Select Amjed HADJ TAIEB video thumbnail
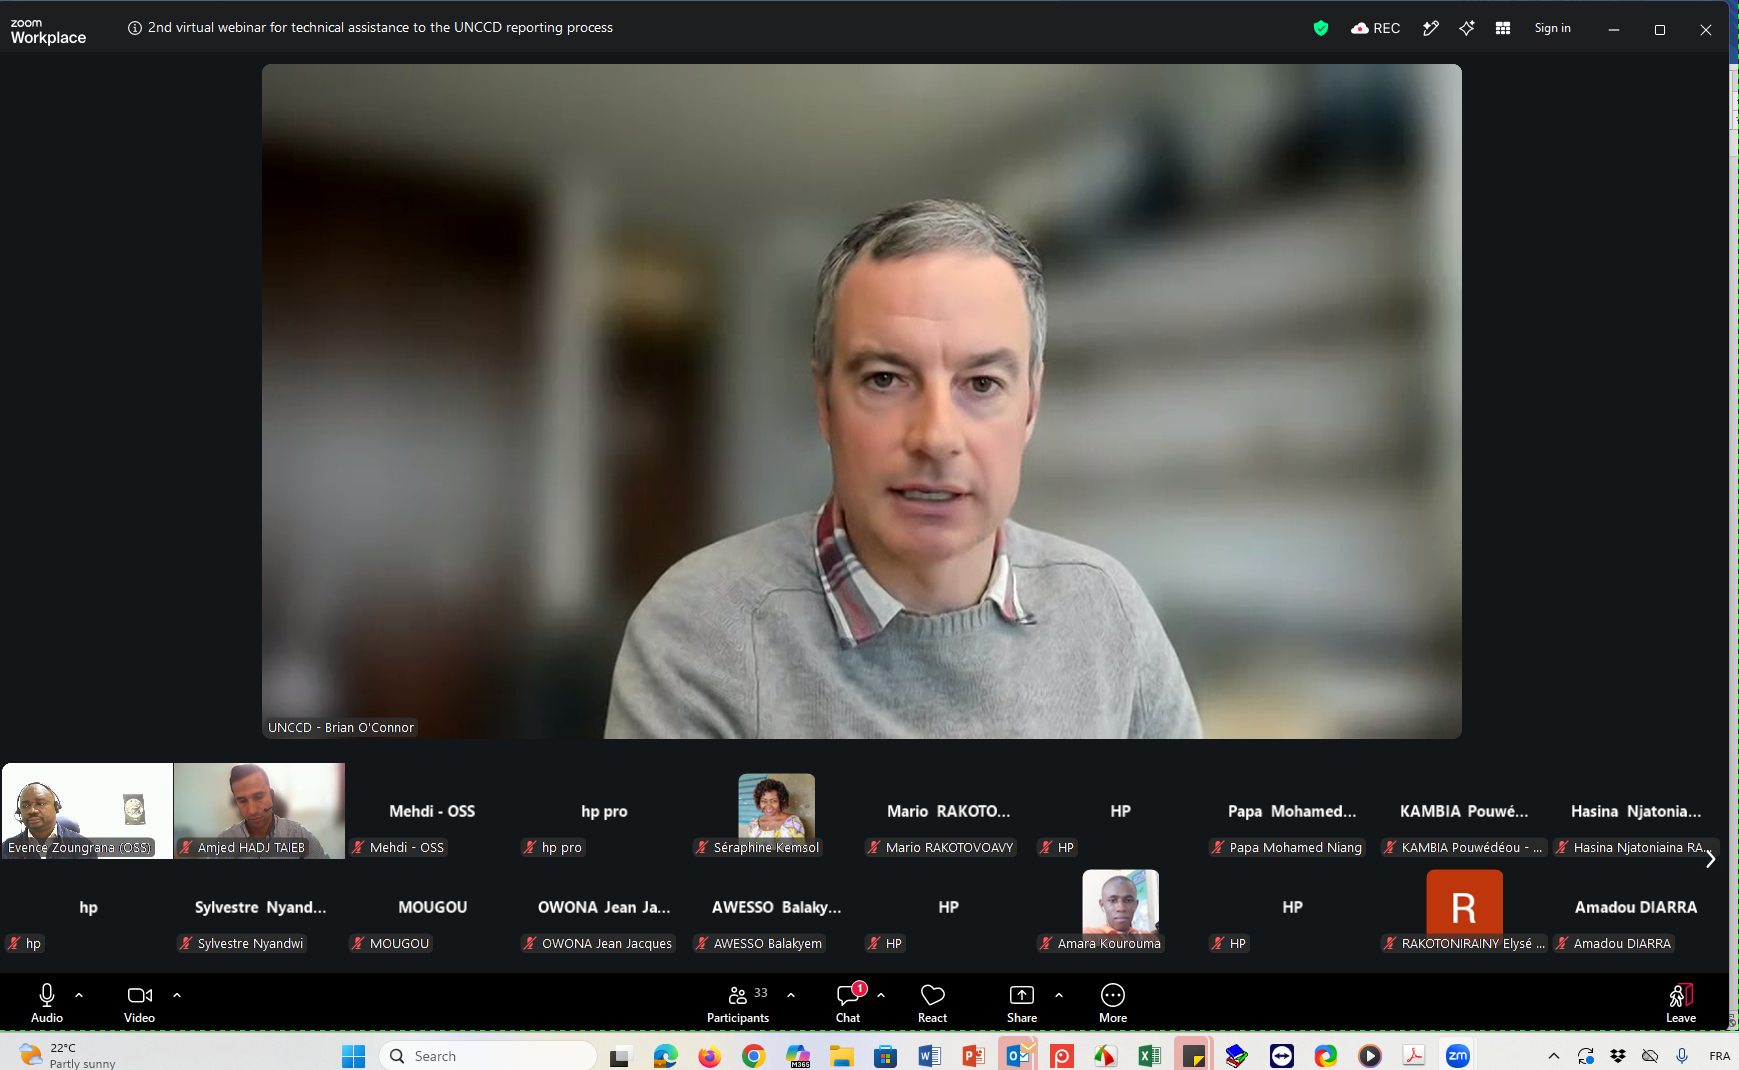 pos(259,811)
